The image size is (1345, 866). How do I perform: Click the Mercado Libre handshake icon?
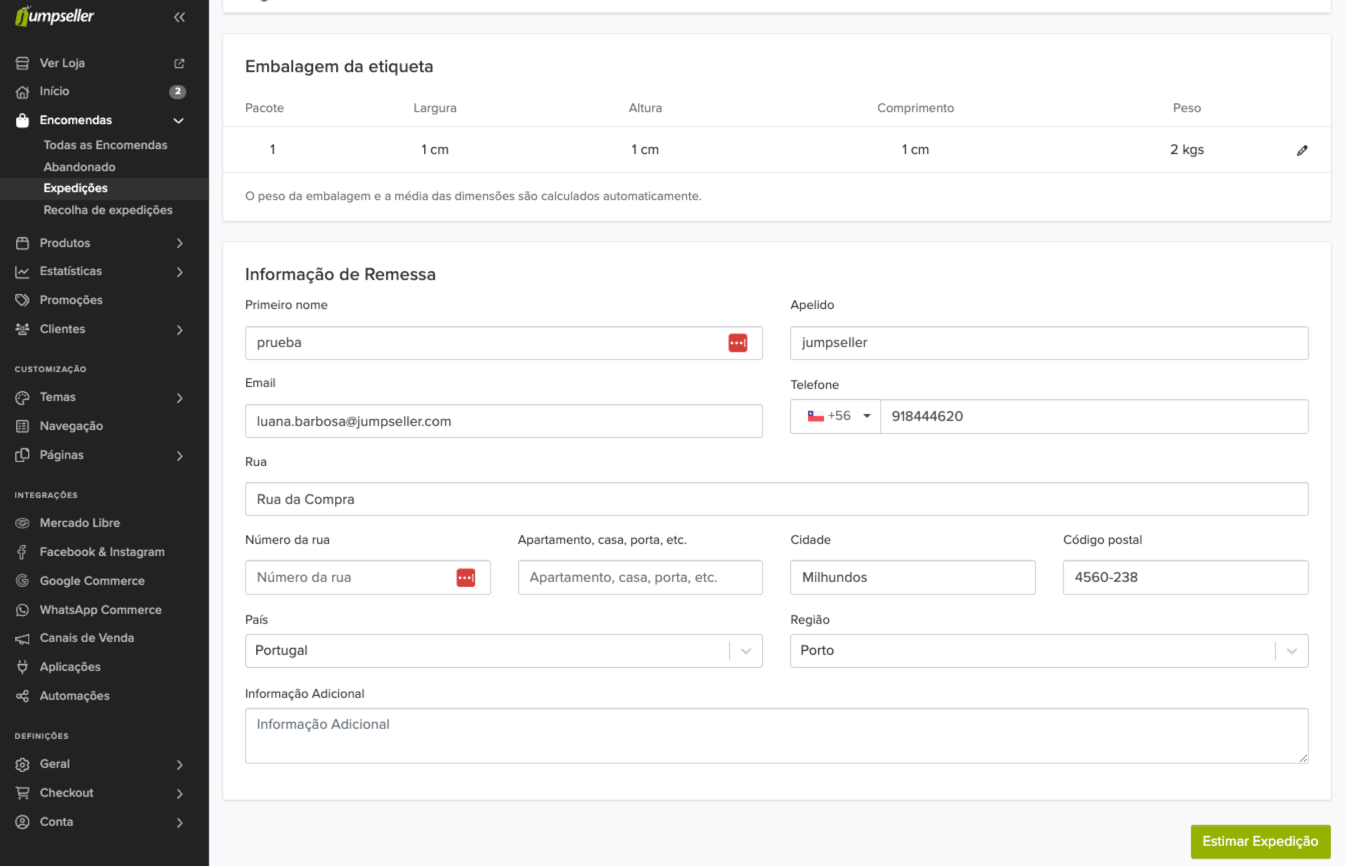point(22,523)
